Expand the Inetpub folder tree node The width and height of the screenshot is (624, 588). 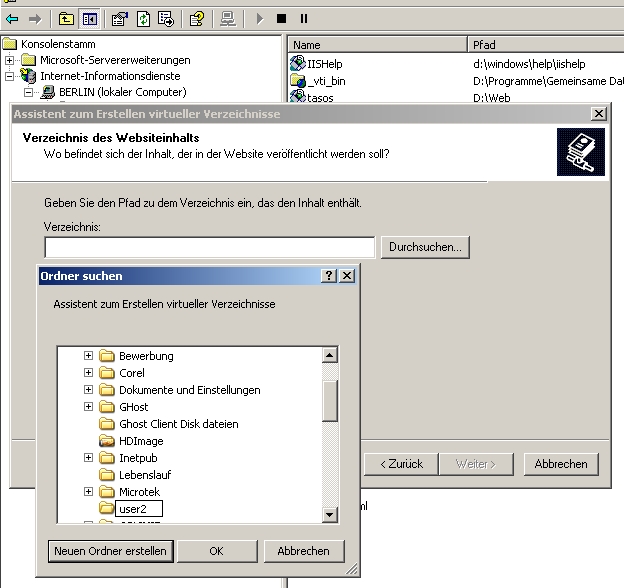[x=88, y=458]
